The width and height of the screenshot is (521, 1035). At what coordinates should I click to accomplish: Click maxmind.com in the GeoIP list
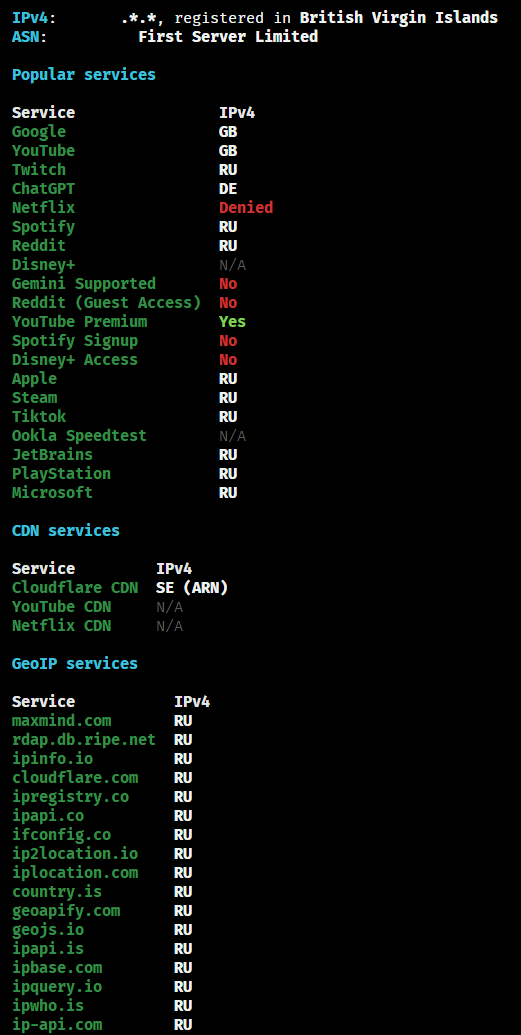[61, 721]
